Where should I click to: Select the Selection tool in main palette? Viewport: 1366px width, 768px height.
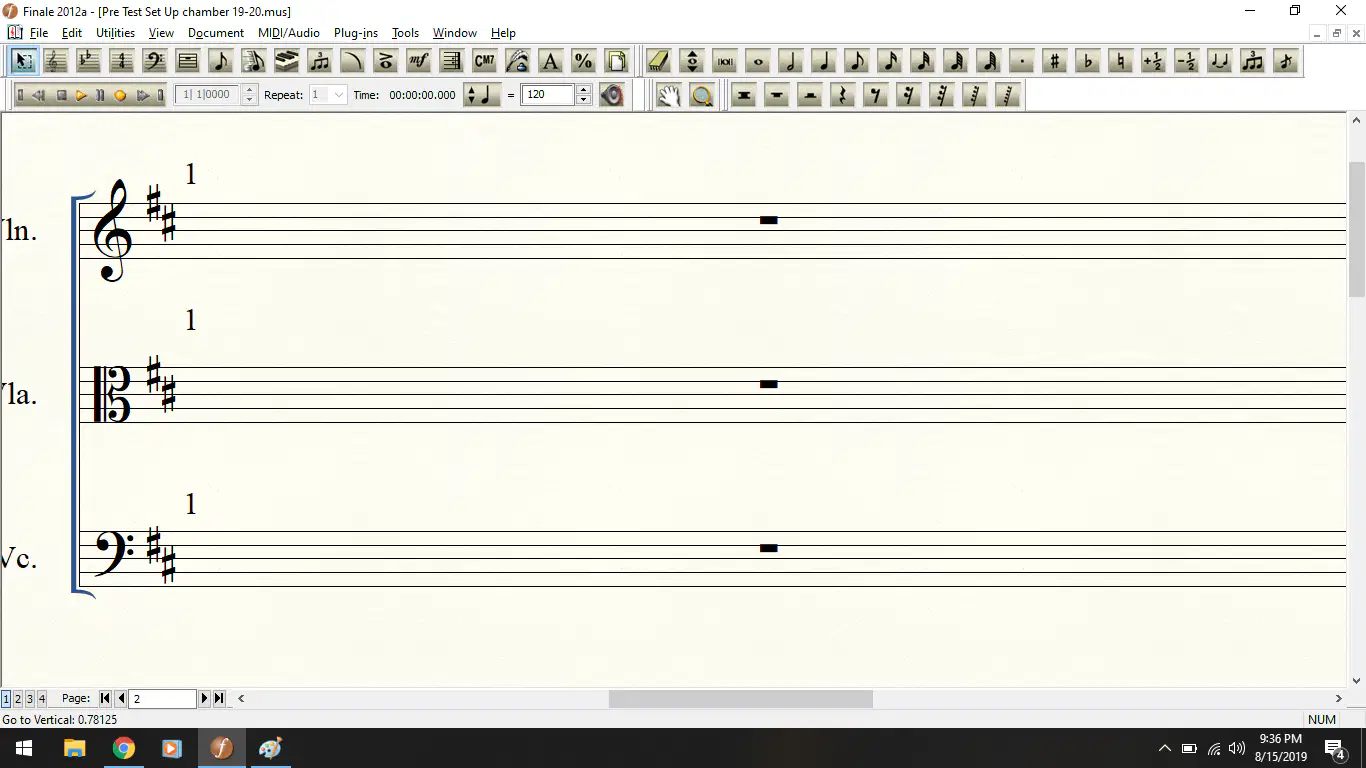coord(22,61)
